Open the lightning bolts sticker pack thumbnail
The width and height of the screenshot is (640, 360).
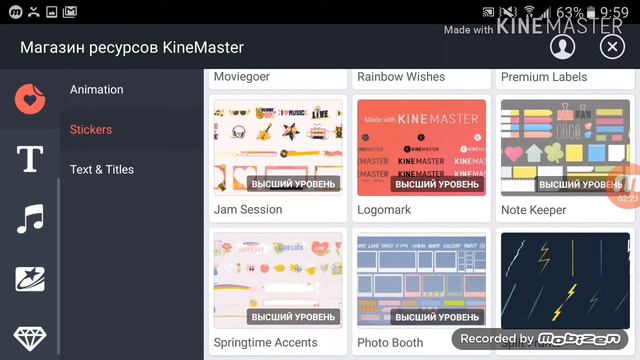point(565,280)
